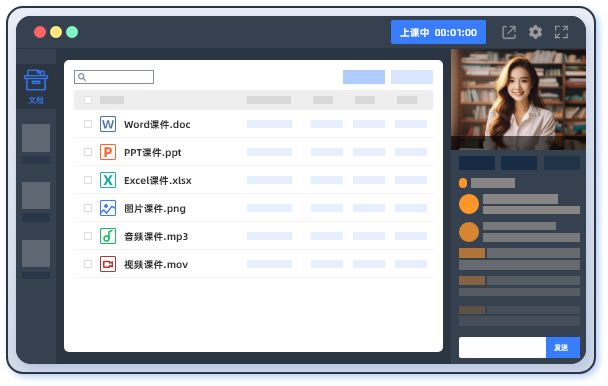Viewport: 608px width, 386px height.
Task: Check the box for Excel课件.xlsx
Action: point(88,180)
